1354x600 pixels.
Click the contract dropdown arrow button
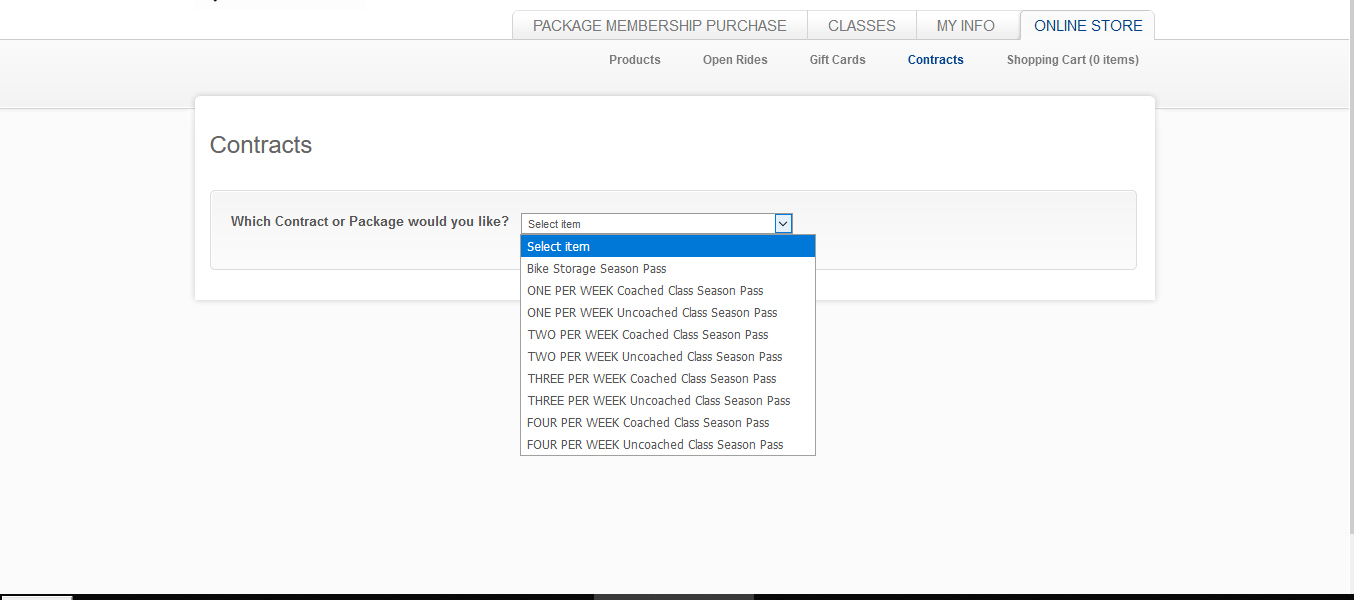point(783,224)
